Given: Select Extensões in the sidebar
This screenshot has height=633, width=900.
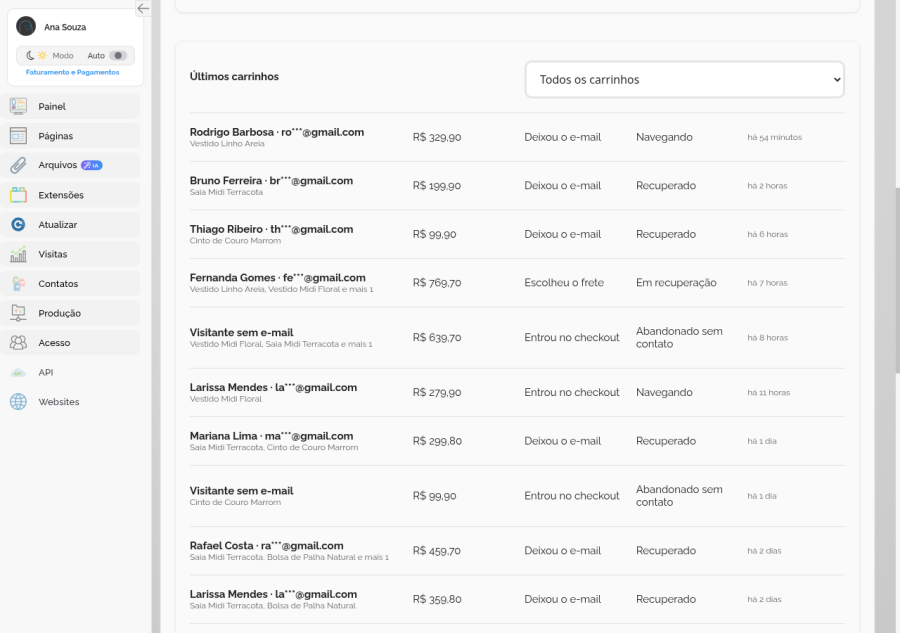Looking at the screenshot, I should (71, 195).
